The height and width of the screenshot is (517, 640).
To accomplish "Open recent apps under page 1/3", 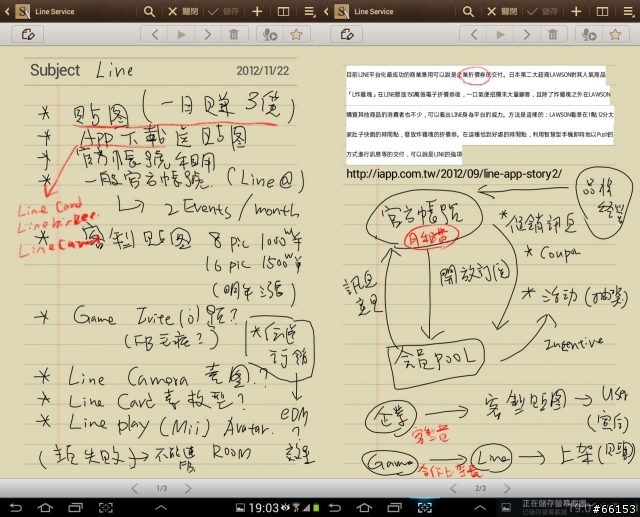I will (x=75, y=508).
